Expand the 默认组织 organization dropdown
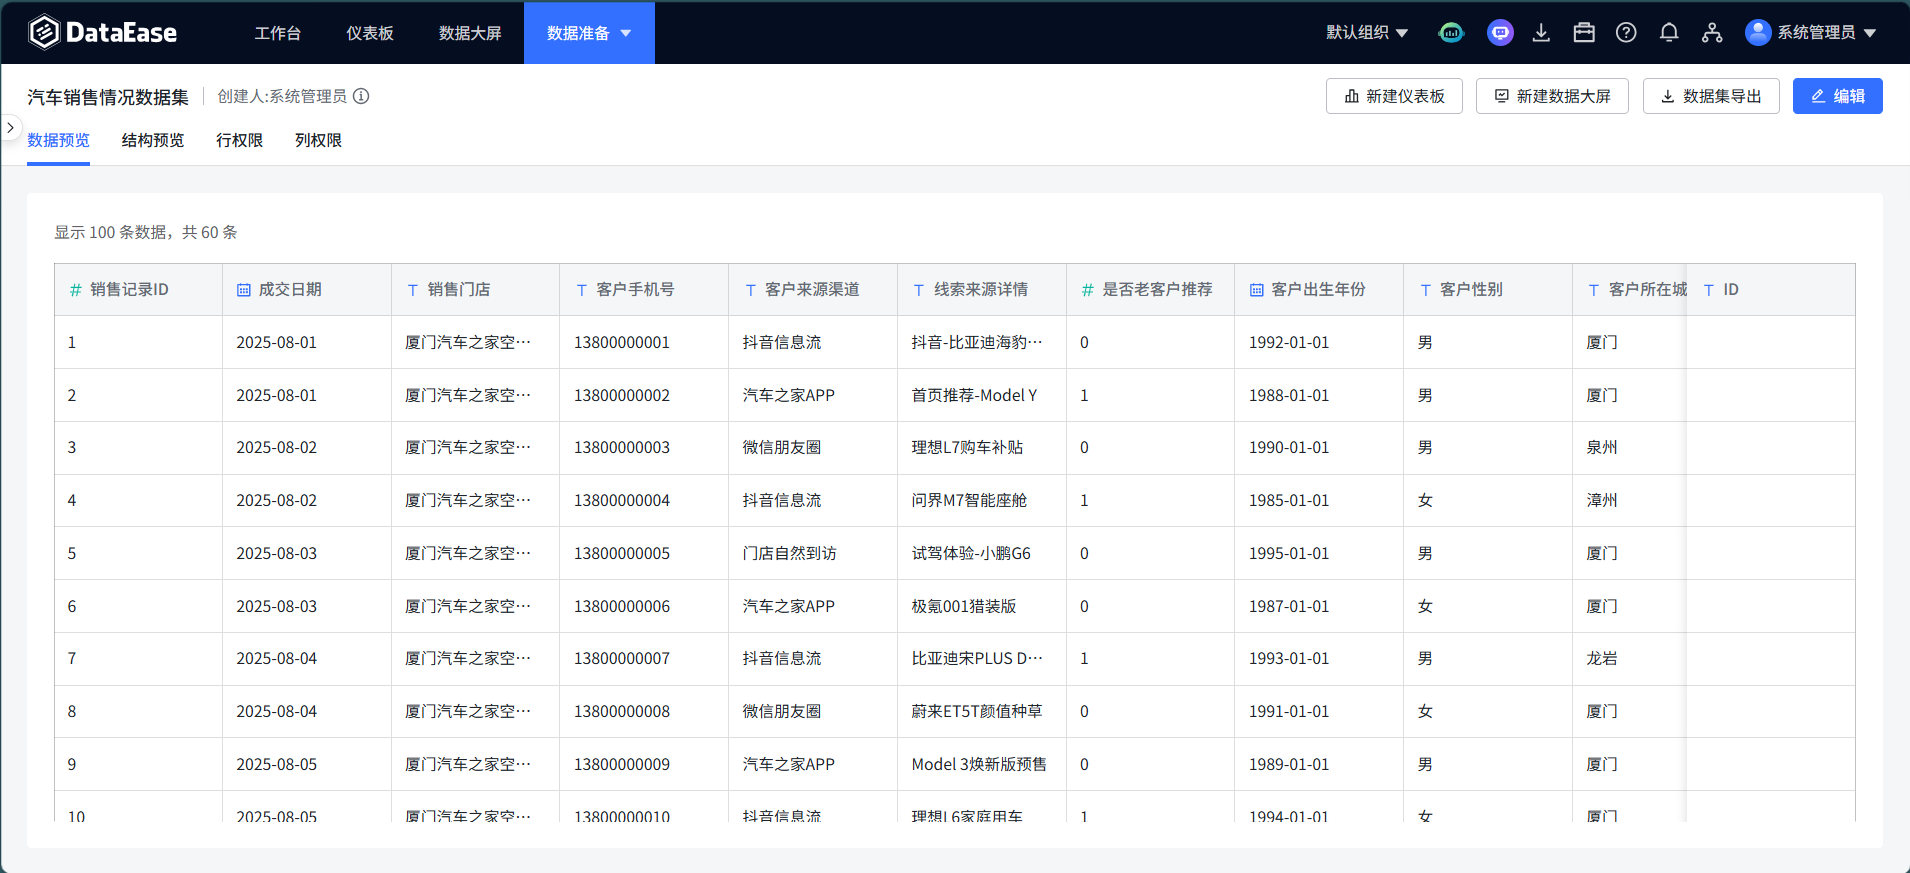The height and width of the screenshot is (873, 1910). point(1367,33)
